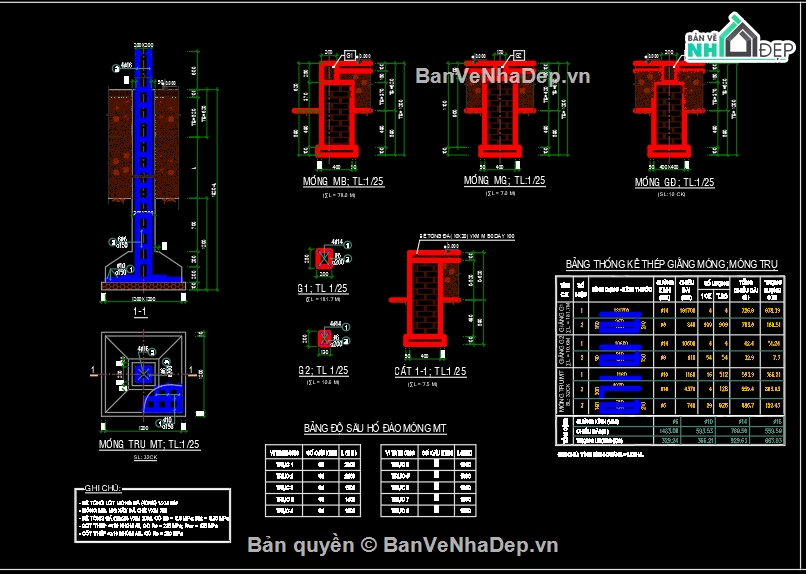Click the BanVeNhaDep.vn watermark at top
The width and height of the screenshot is (806, 574).
(501, 77)
